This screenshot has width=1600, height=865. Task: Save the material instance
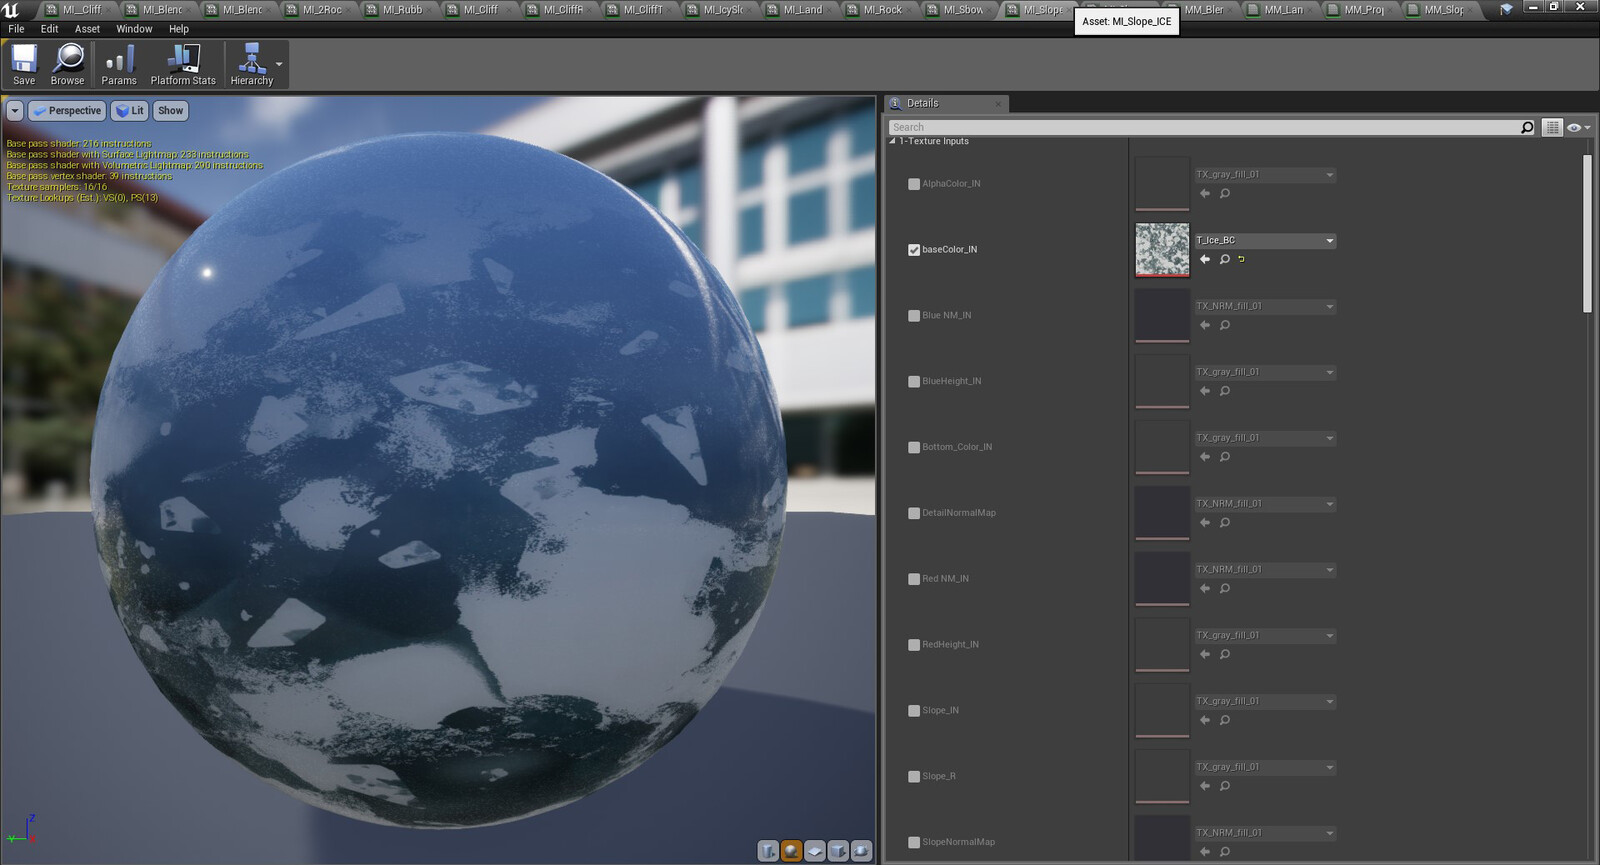pyautogui.click(x=24, y=65)
